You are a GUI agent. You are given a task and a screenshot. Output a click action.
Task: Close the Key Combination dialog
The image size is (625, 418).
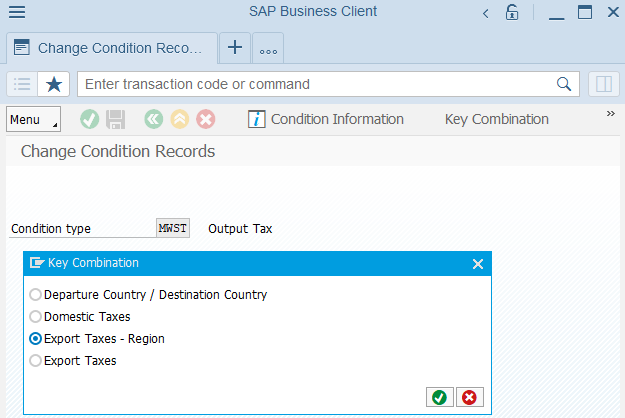point(478,264)
